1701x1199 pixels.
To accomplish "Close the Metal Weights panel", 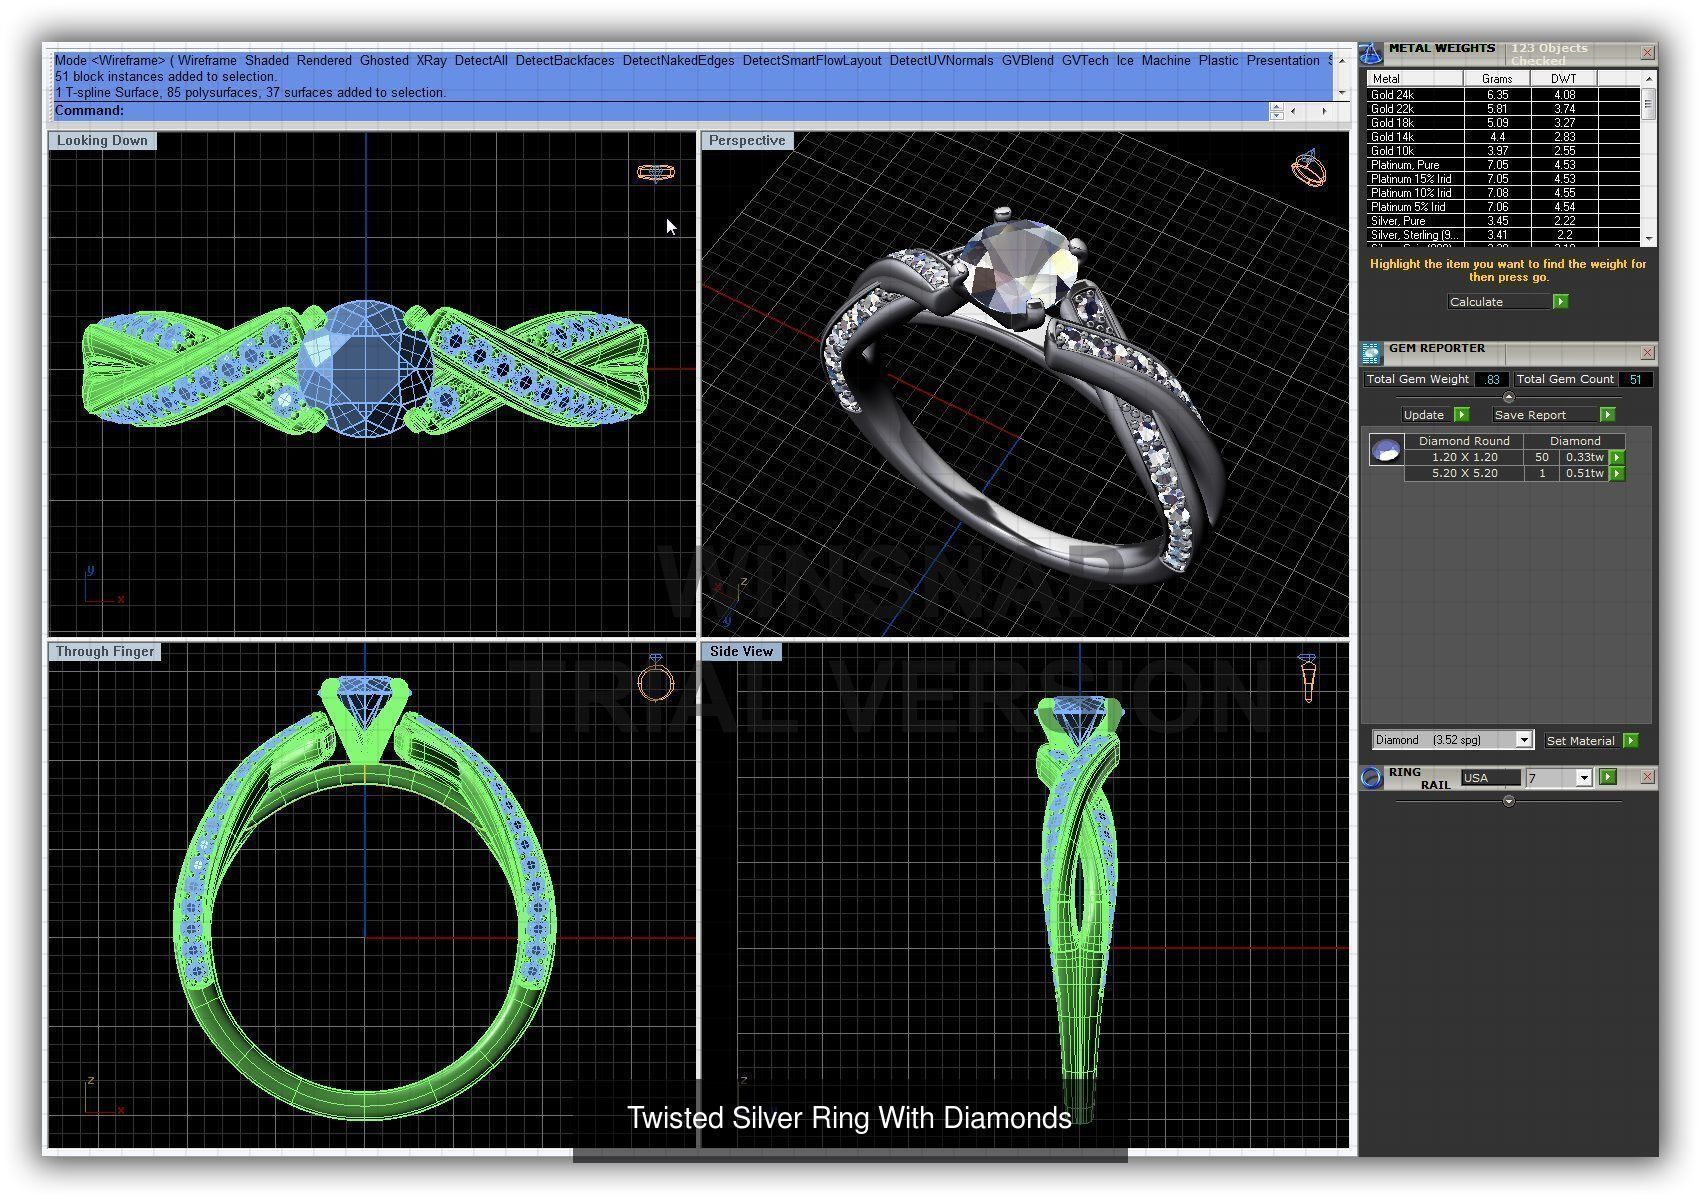I will click(1647, 53).
